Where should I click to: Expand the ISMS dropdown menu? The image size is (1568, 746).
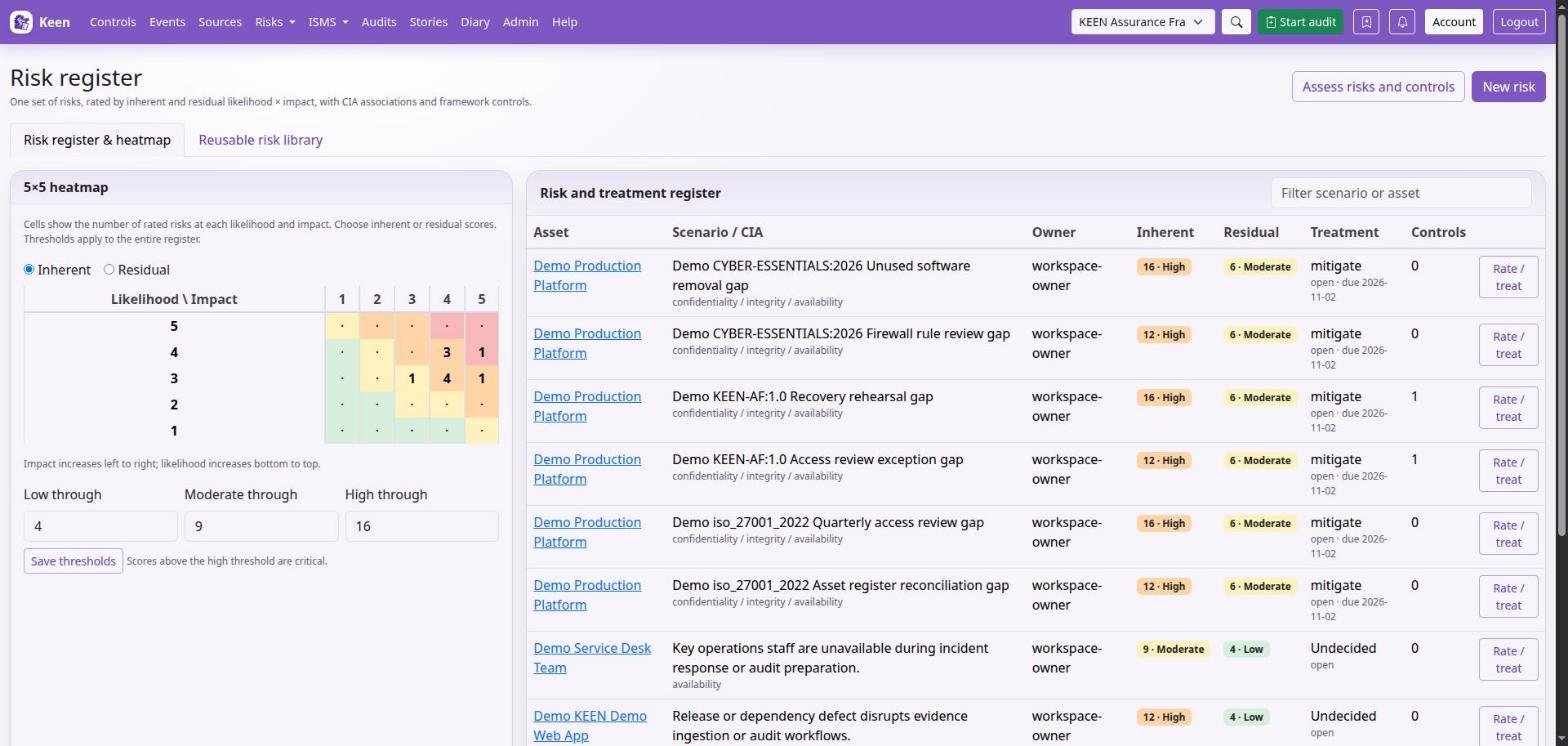tap(328, 22)
